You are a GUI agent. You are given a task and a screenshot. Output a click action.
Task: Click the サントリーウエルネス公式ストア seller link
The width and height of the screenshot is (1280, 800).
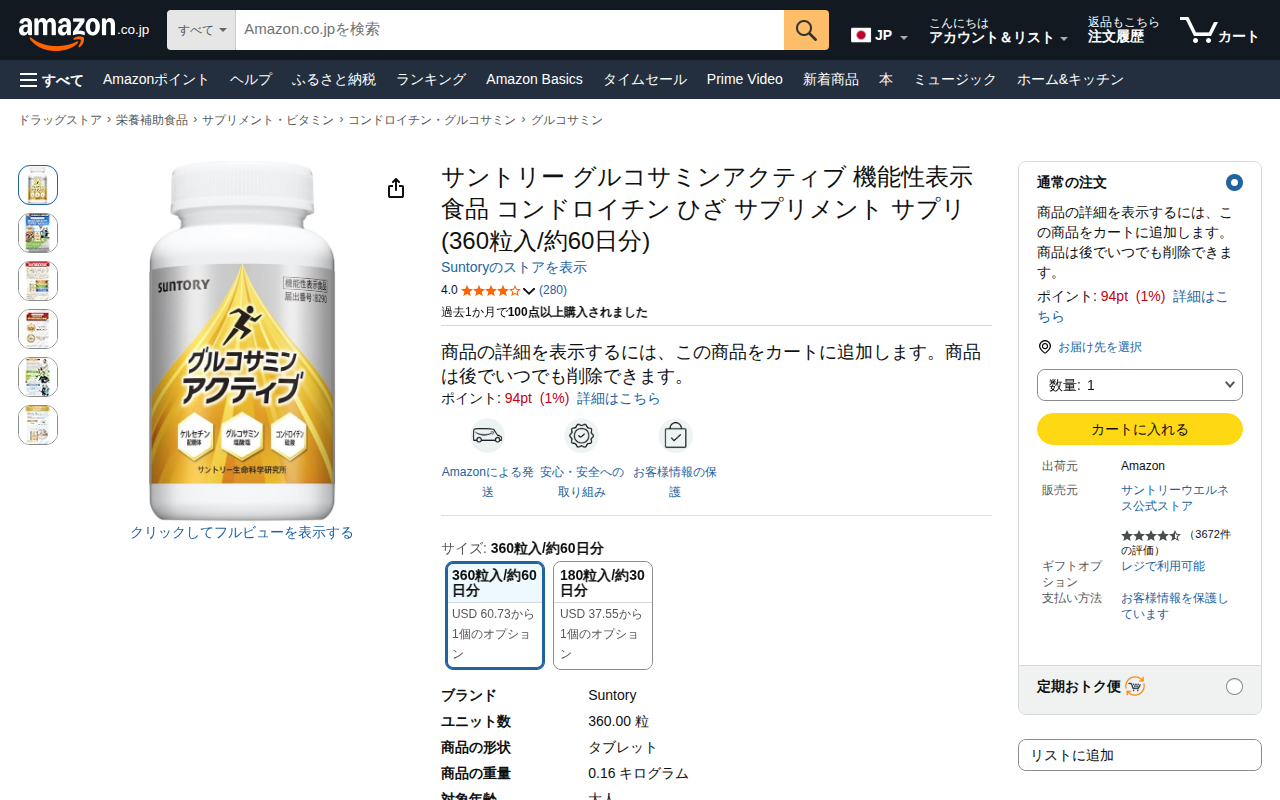point(1175,498)
